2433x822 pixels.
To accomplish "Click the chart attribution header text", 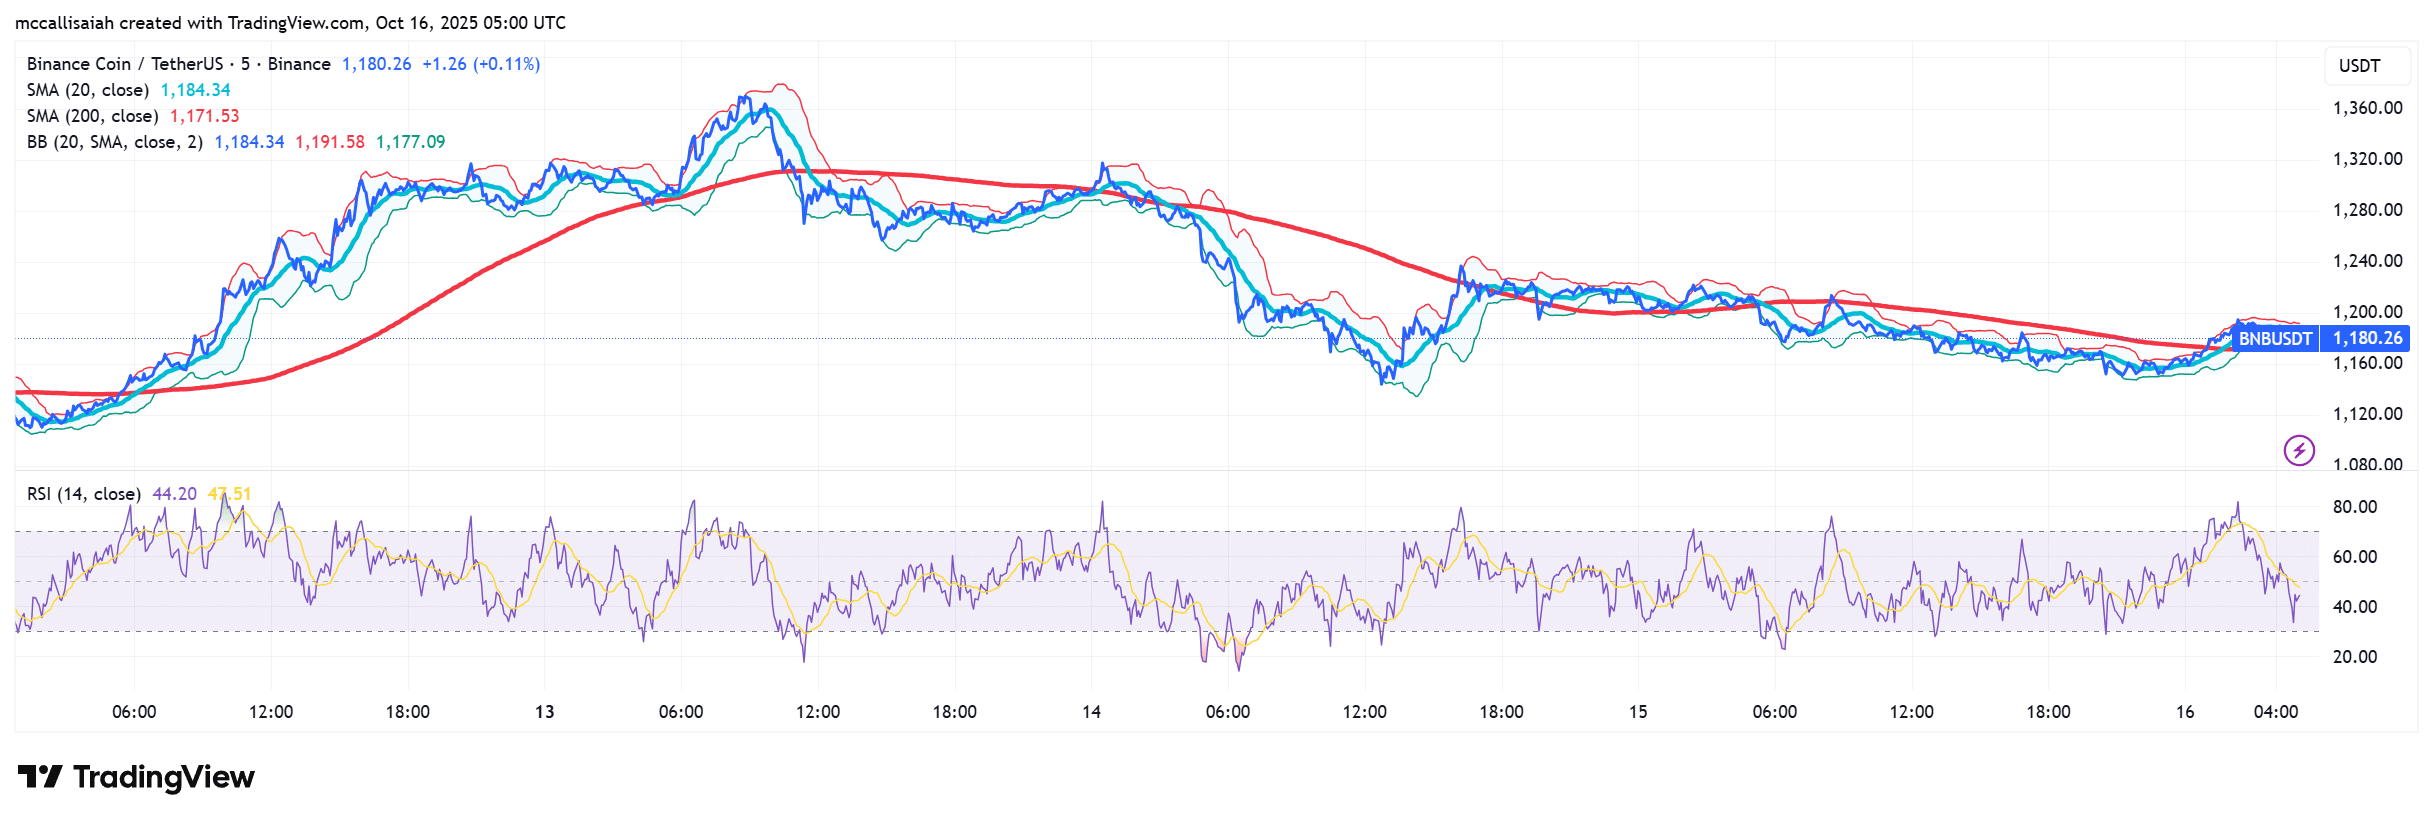I will (x=290, y=22).
